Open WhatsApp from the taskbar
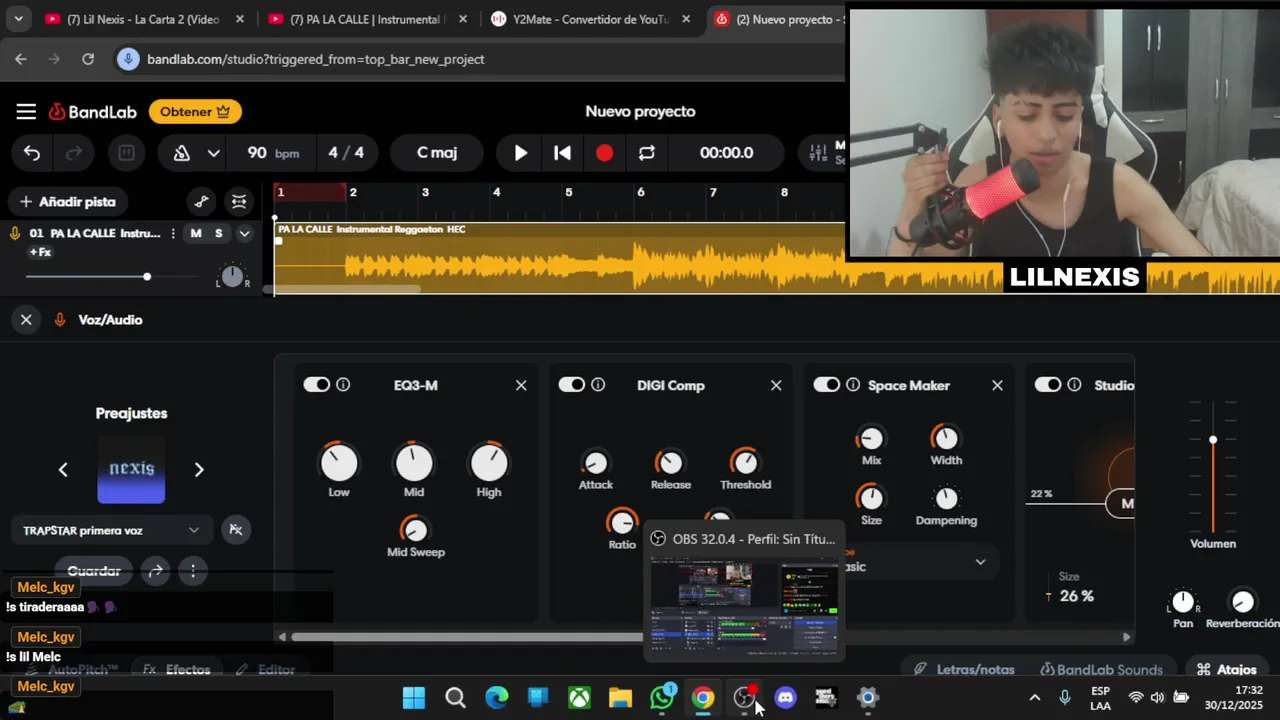The image size is (1280, 720). coord(662,698)
